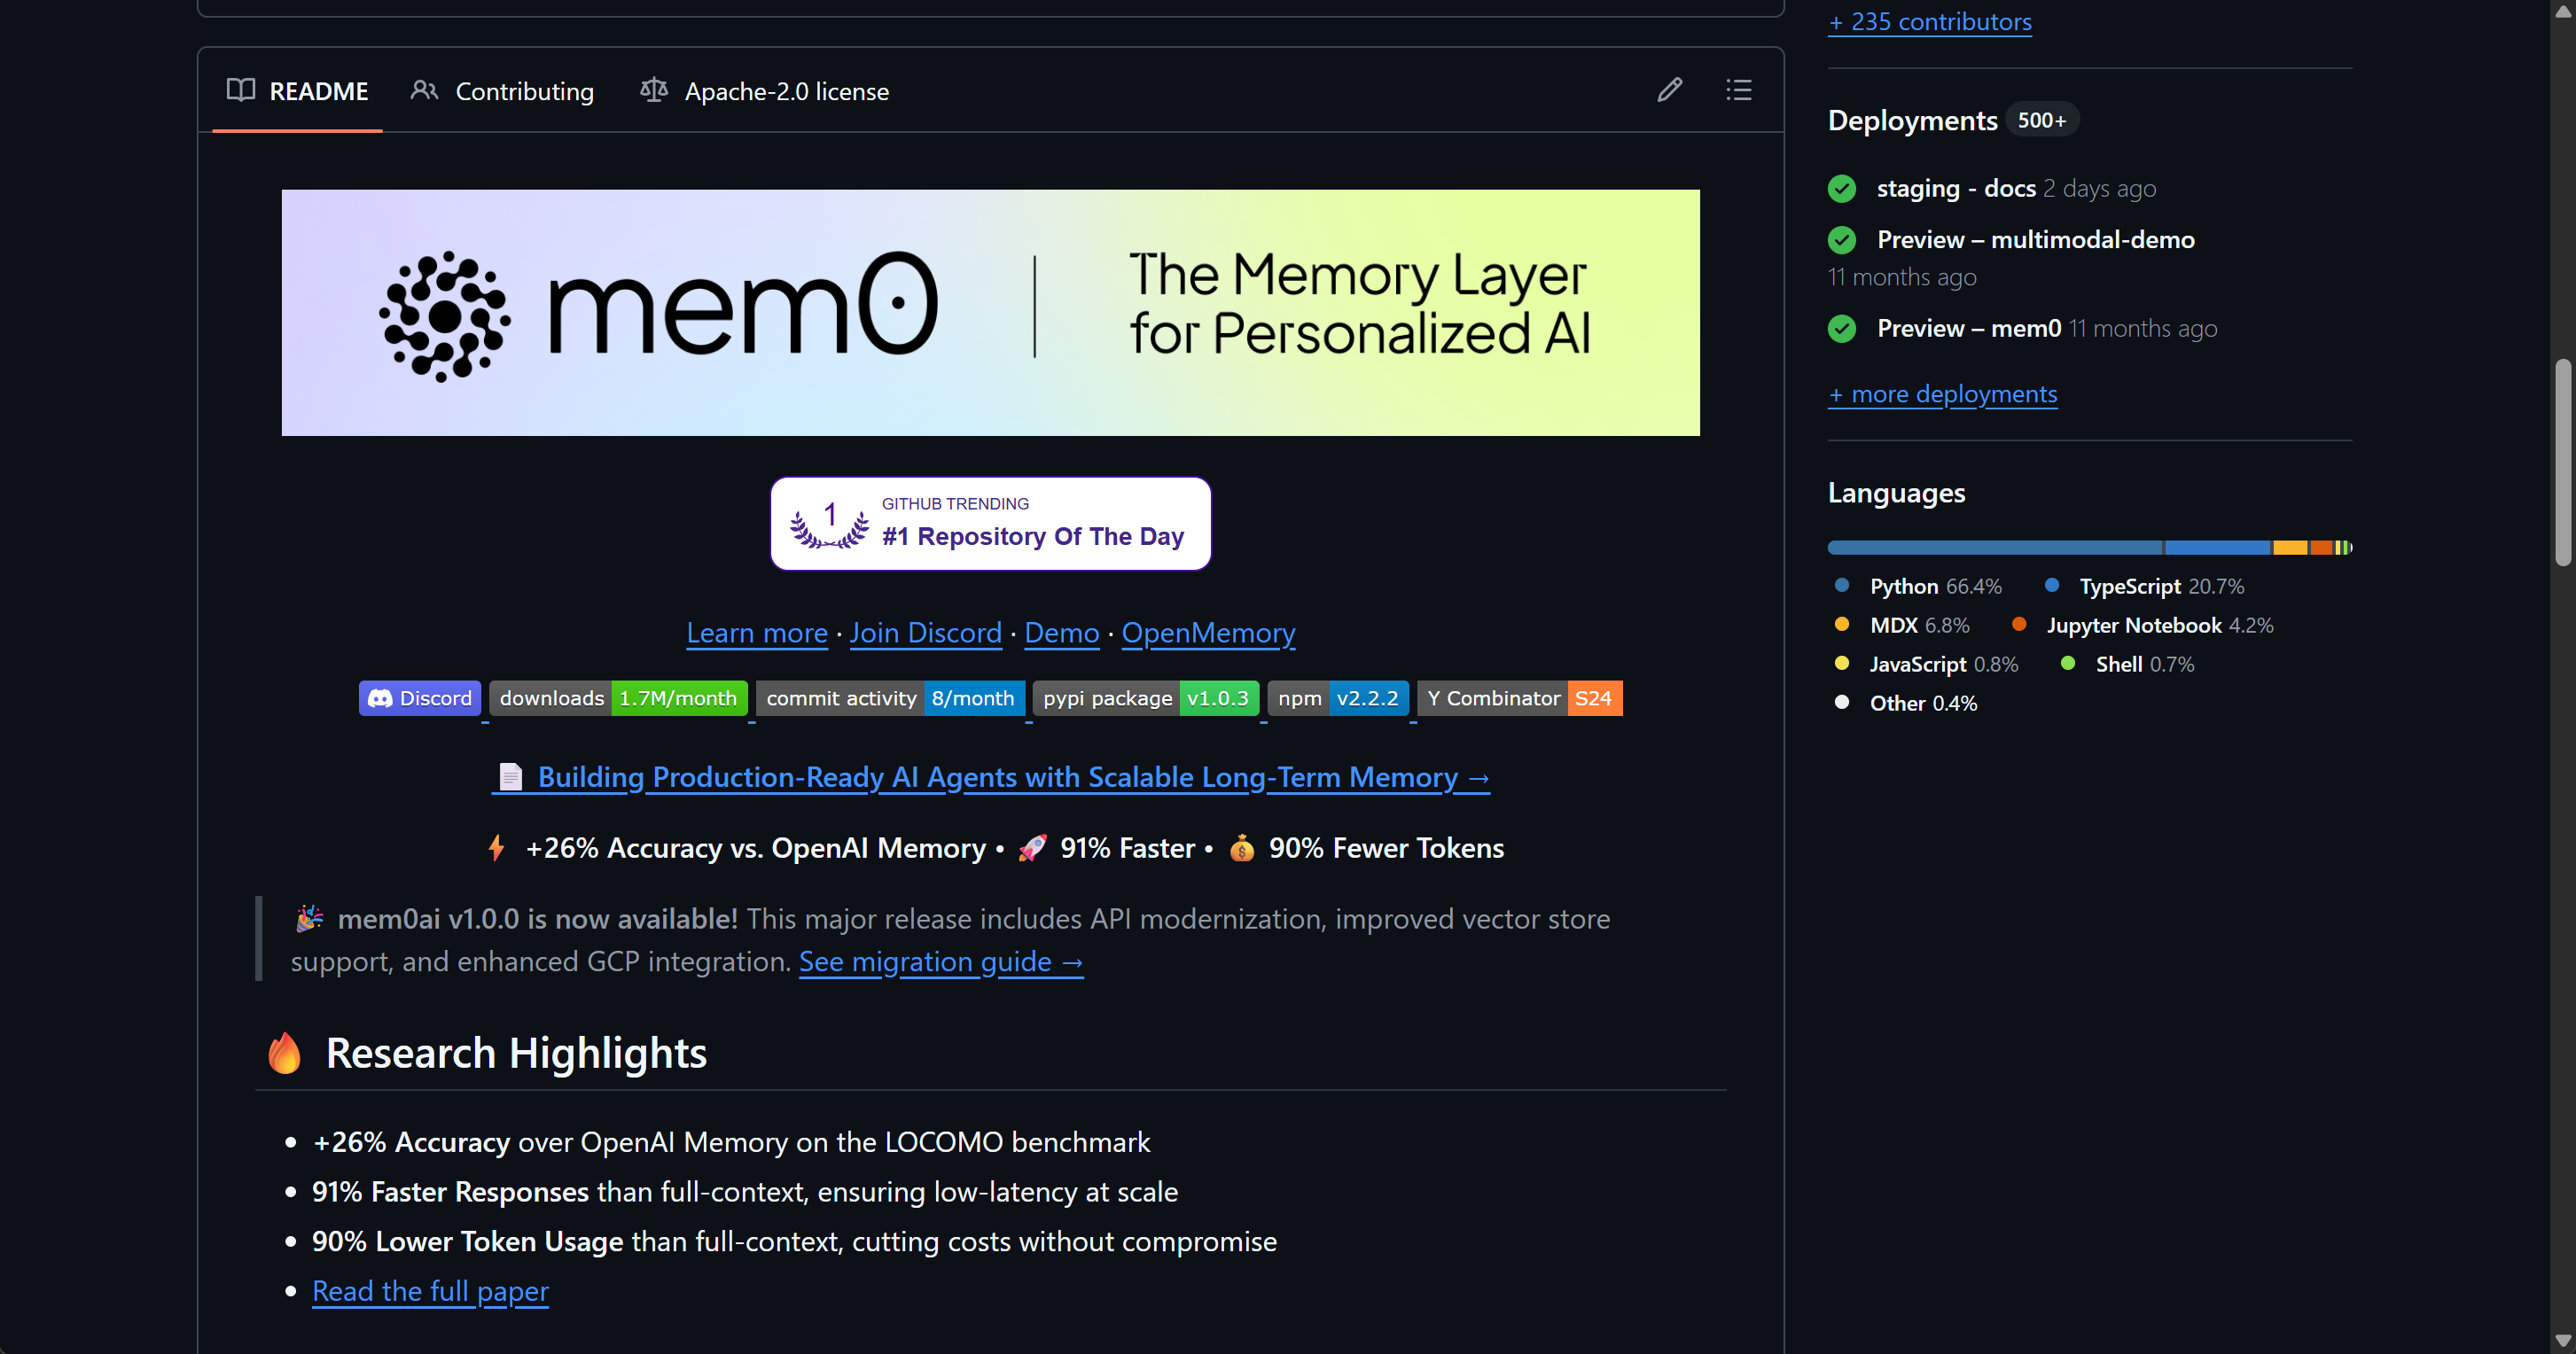Open the green check beside Preview – mem0
2576x1354 pixels.
[x=1842, y=329]
